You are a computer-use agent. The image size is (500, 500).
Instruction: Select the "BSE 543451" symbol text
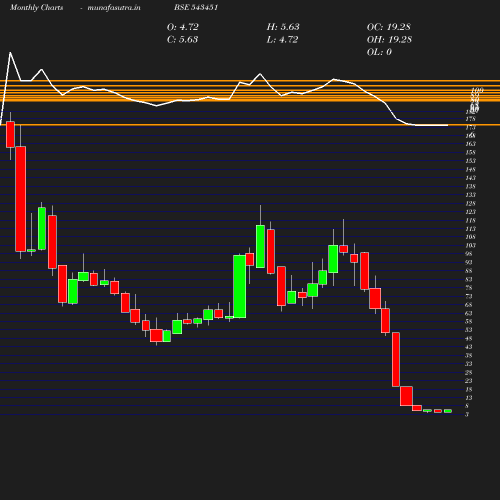(x=196, y=7)
